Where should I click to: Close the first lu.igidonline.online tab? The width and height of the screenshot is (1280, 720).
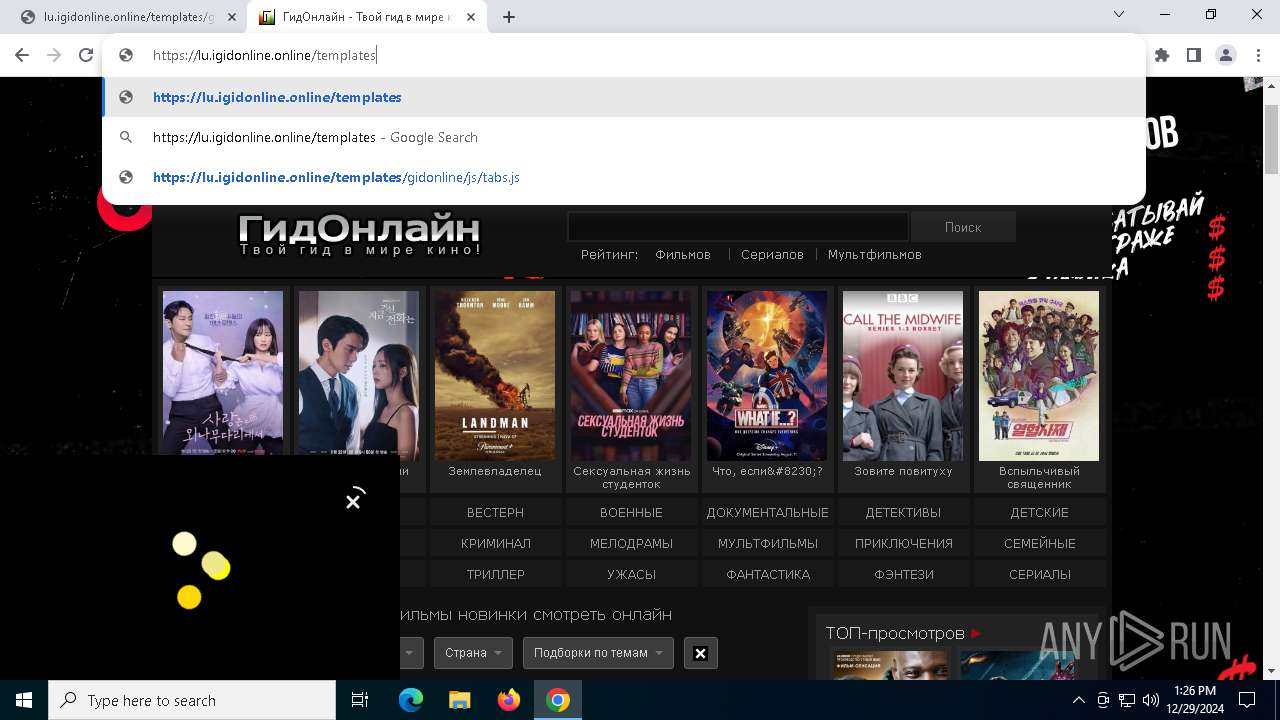coord(232,17)
